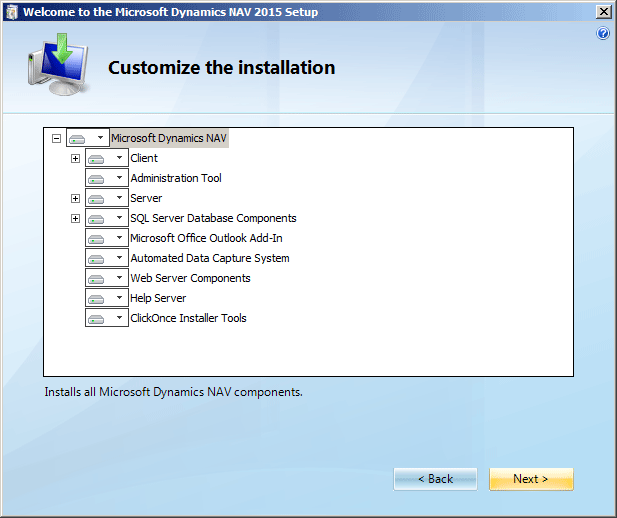
Task: Select the Help Server component label
Action: [x=158, y=298]
